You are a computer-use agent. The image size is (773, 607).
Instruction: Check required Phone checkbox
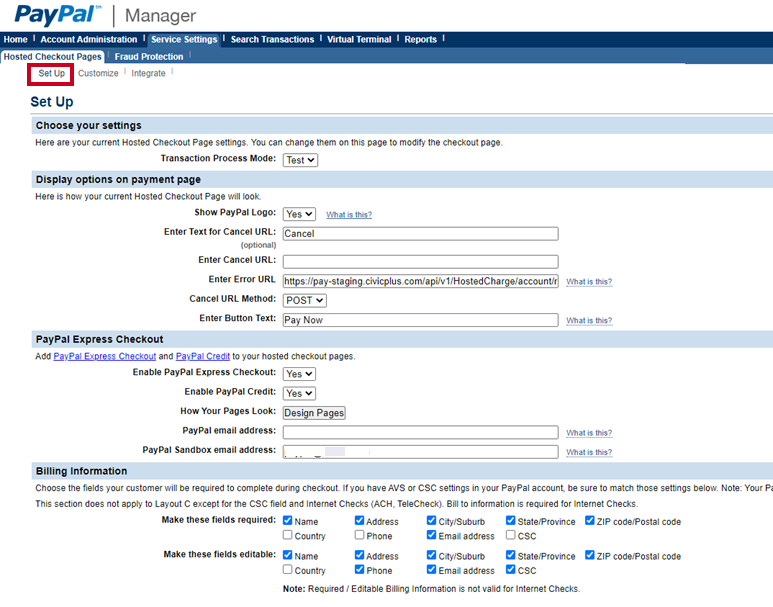[x=359, y=535]
